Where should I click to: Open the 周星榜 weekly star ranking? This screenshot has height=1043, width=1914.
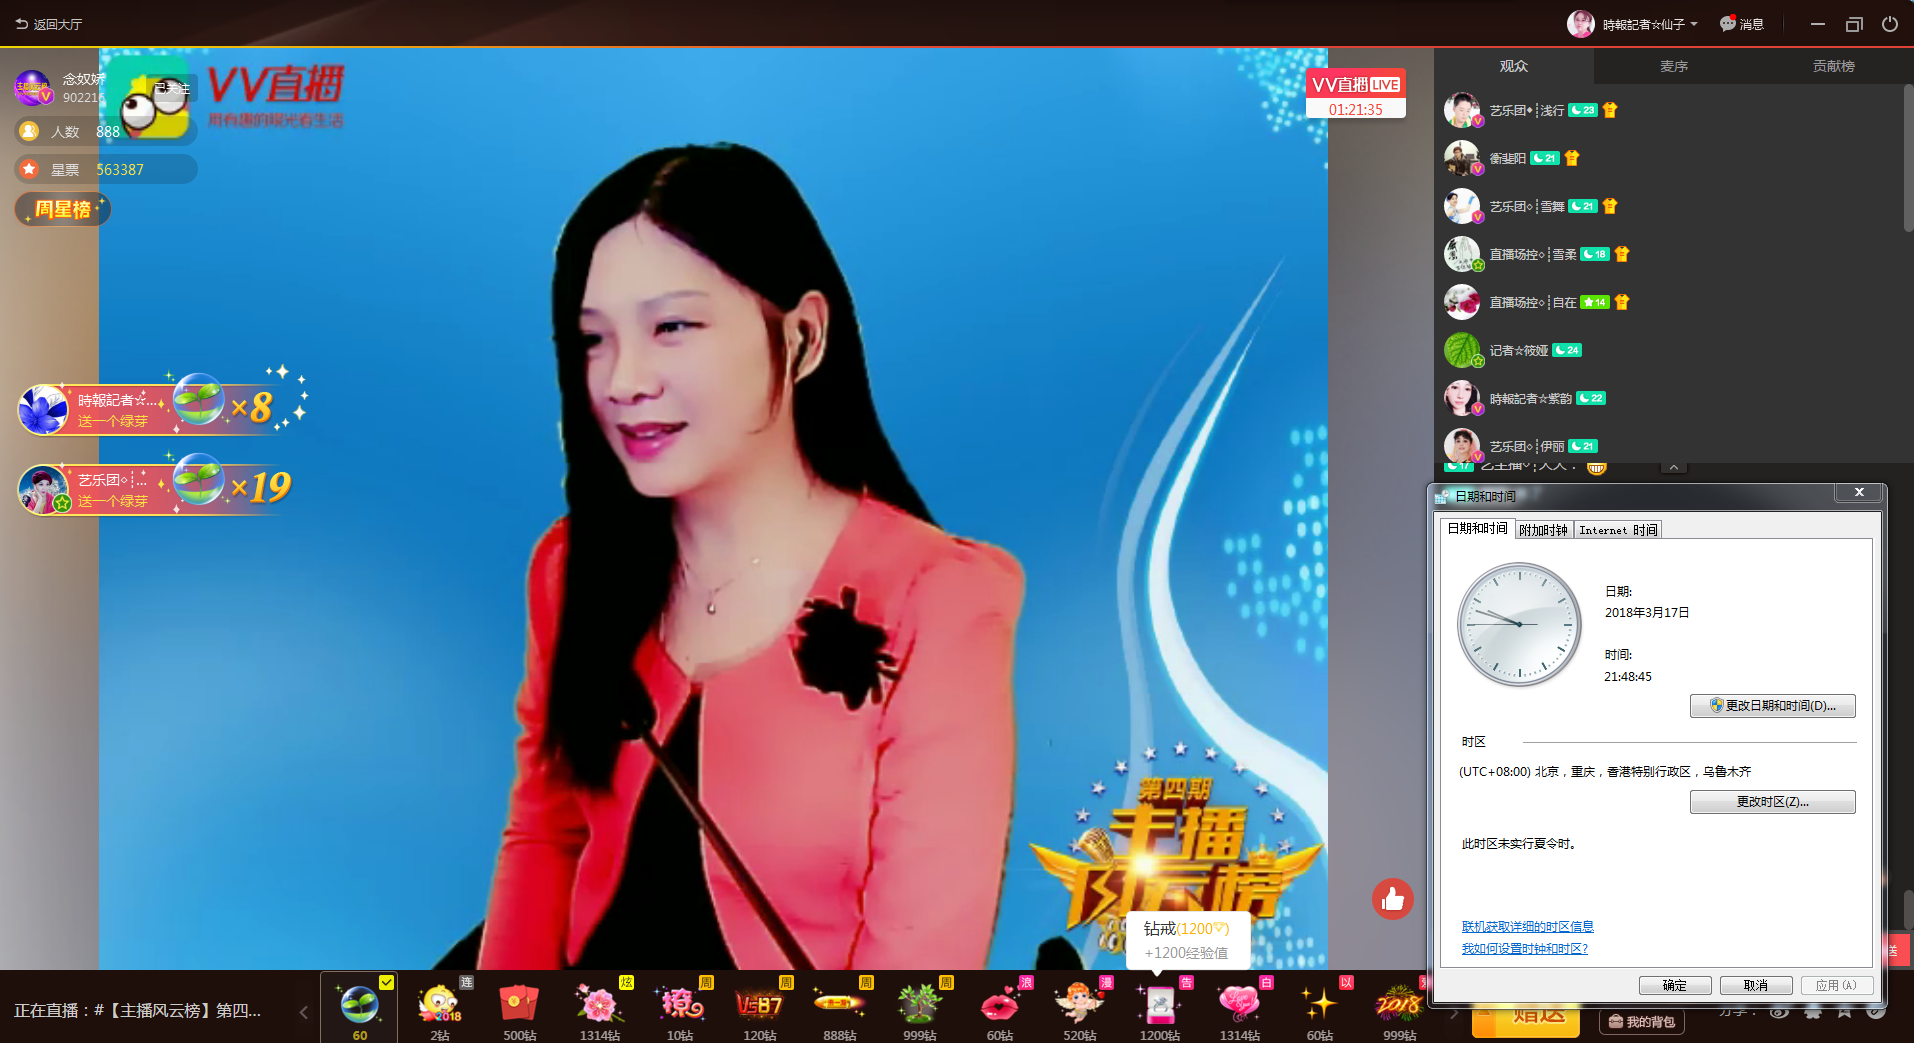[x=63, y=209]
